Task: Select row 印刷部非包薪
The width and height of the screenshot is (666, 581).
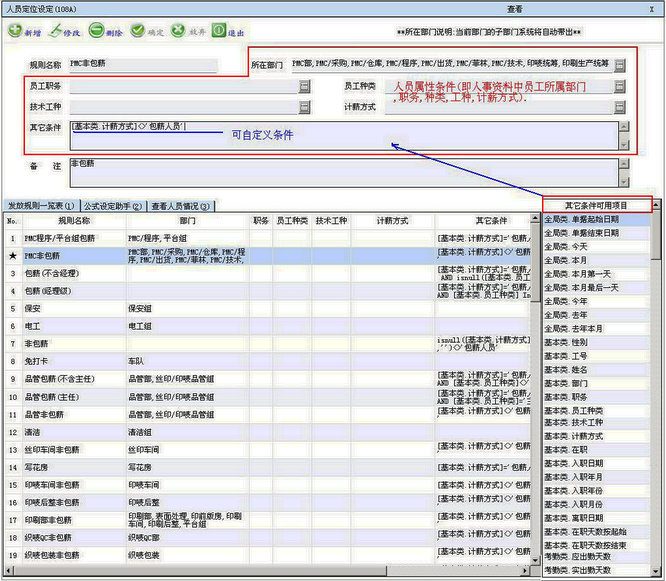Action: (x=268, y=520)
